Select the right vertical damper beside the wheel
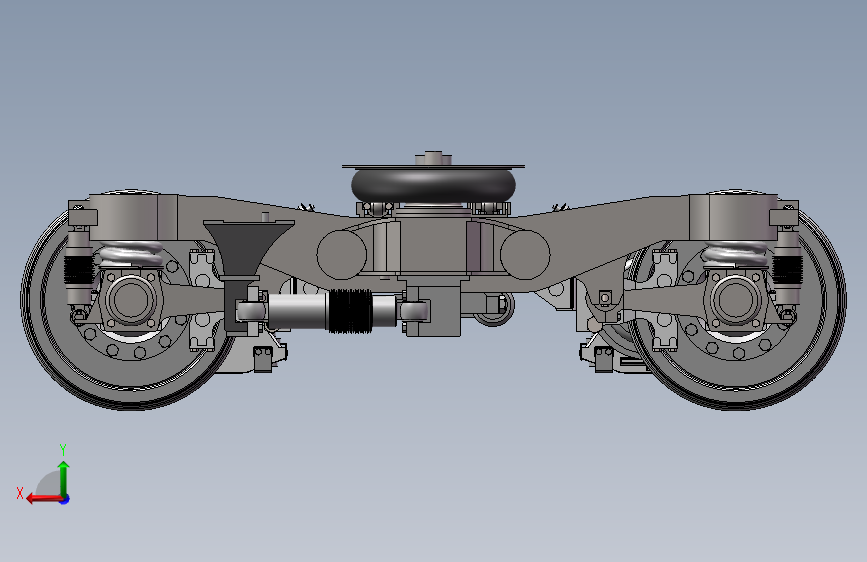This screenshot has width=867, height=562. [786, 267]
